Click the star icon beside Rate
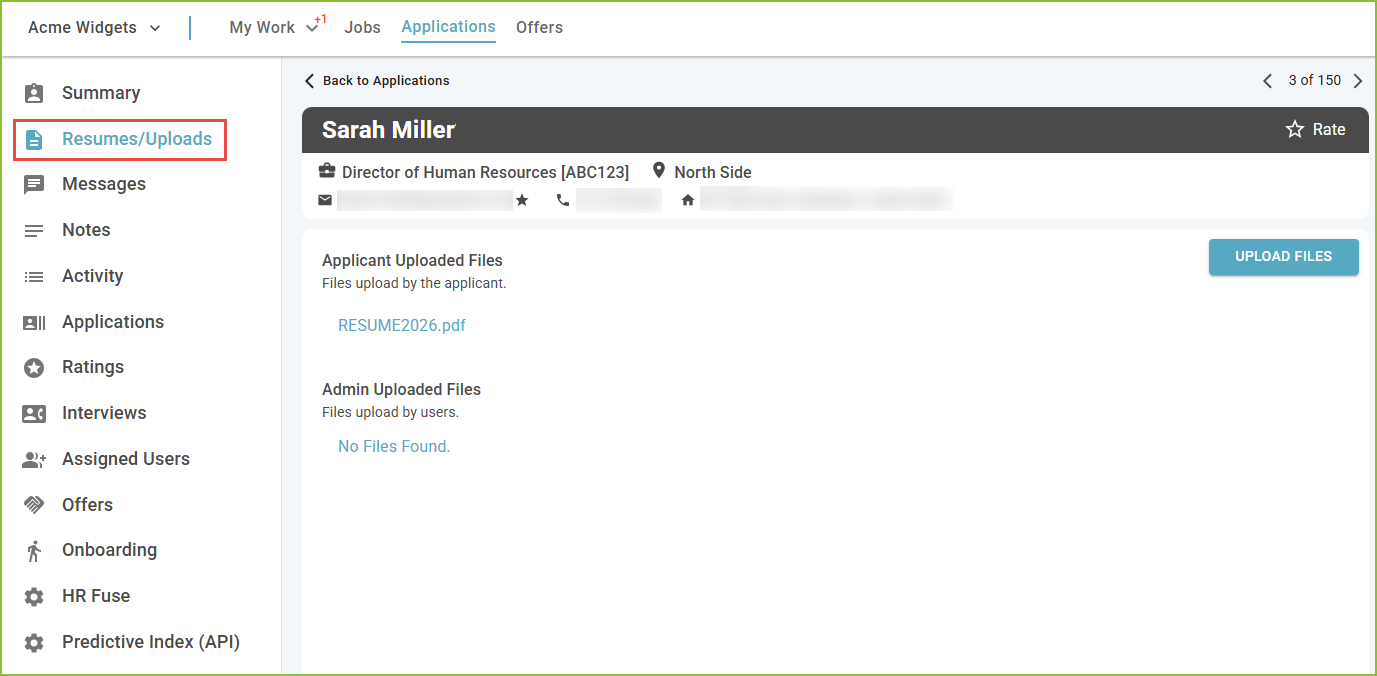The height and width of the screenshot is (676, 1377). click(x=1295, y=129)
